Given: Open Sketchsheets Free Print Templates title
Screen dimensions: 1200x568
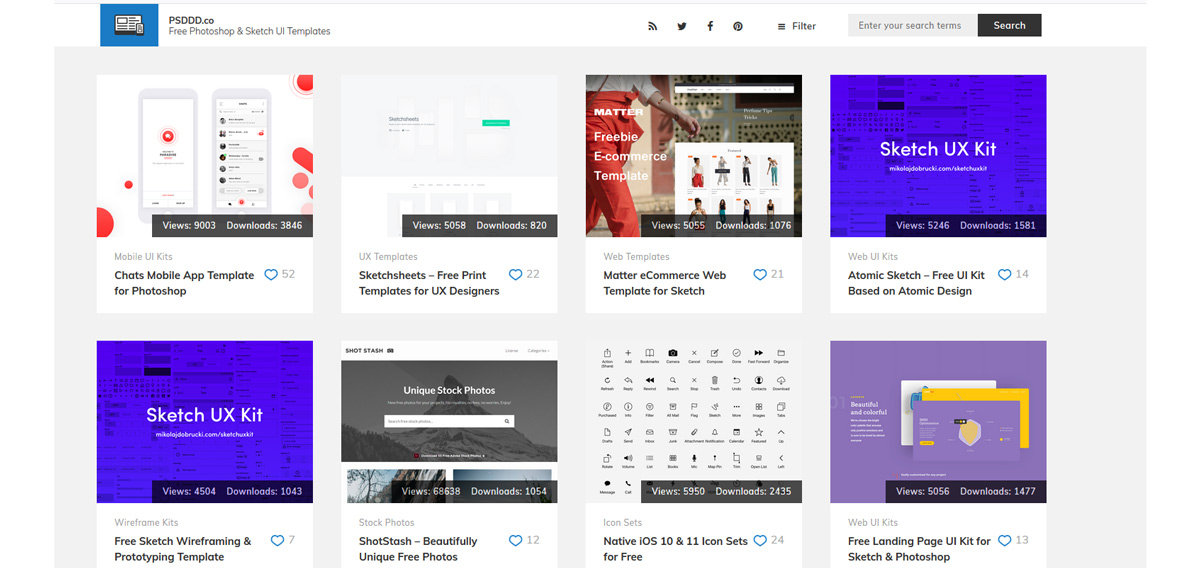Looking at the screenshot, I should pyautogui.click(x=429, y=283).
